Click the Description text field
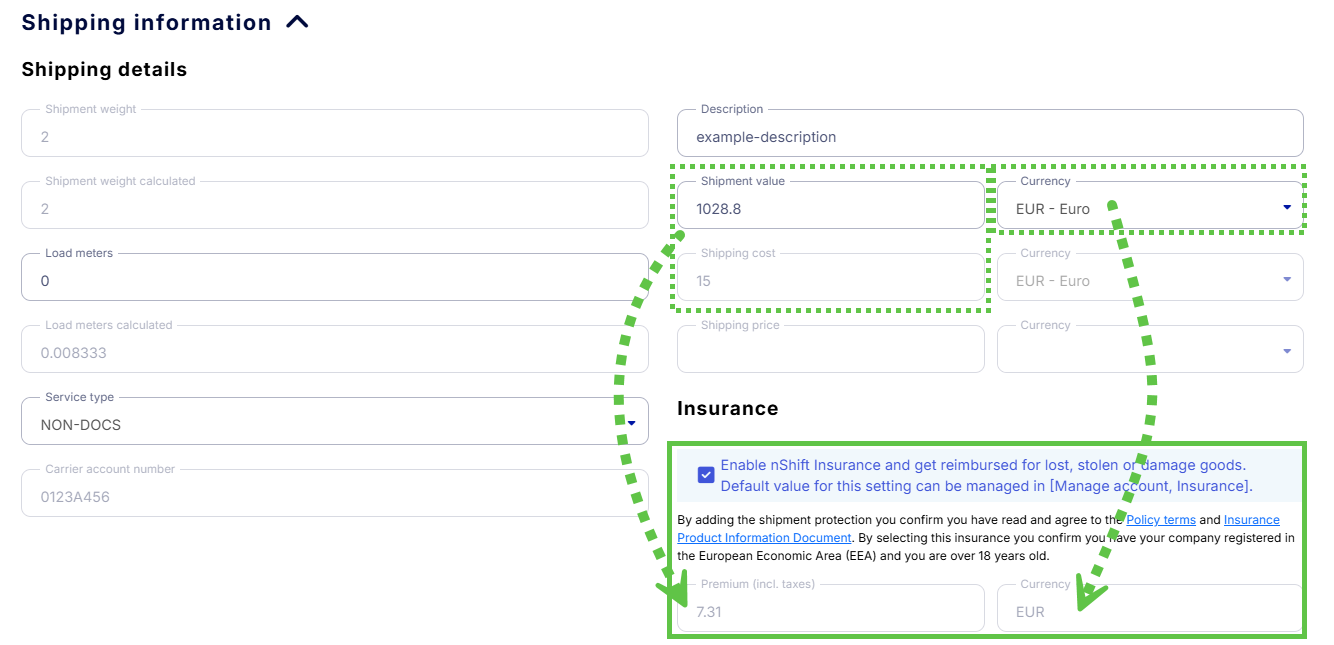 [x=990, y=137]
